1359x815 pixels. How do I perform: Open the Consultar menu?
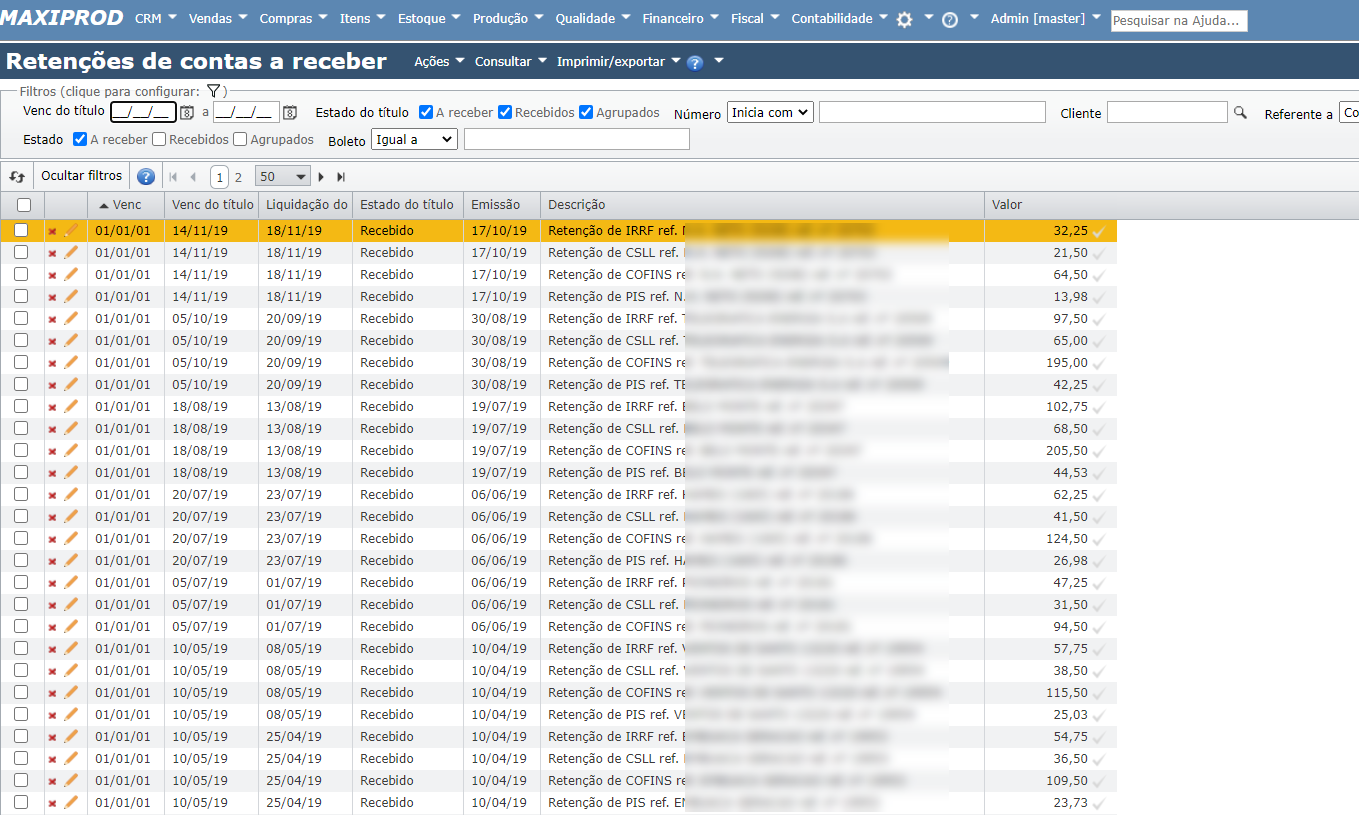pyautogui.click(x=511, y=61)
